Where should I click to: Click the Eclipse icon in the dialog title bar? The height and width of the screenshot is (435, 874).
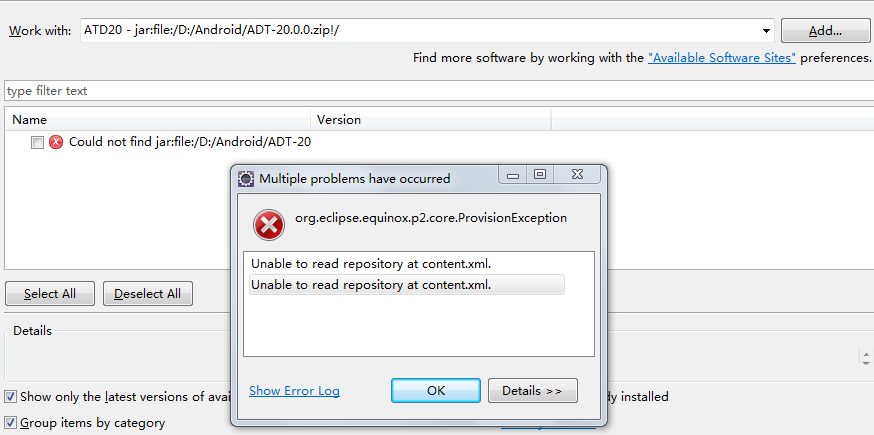click(x=245, y=179)
